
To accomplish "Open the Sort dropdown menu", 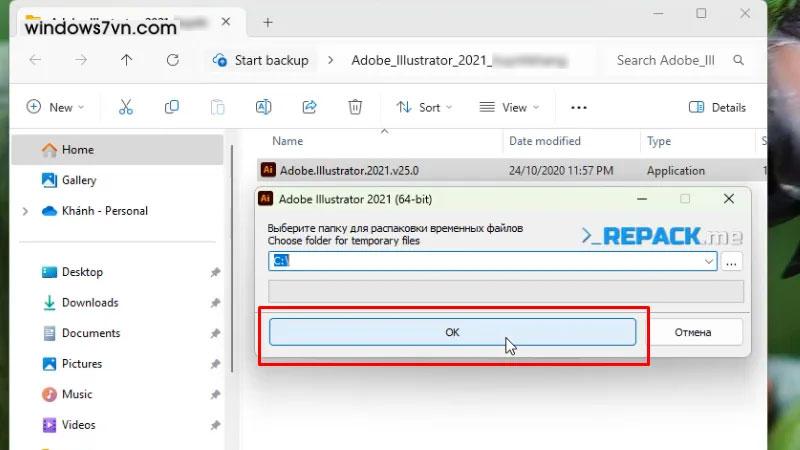I will [x=424, y=107].
